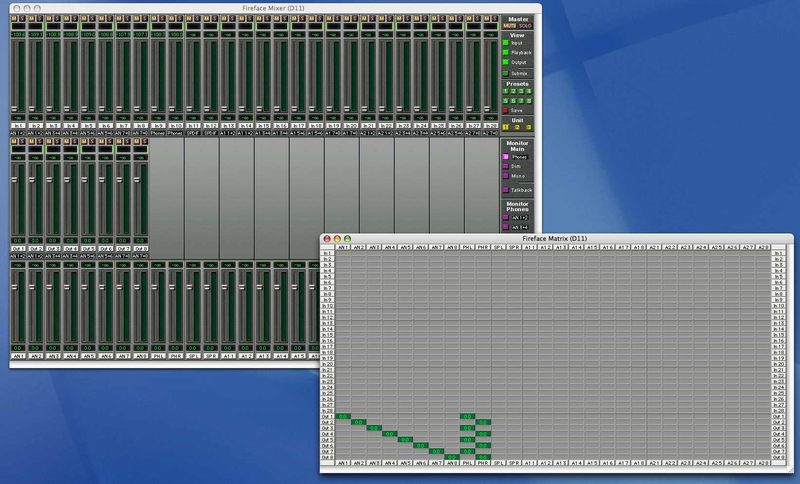This screenshot has height=484, width=800.
Task: Load Preset 7
Action: (521, 100)
